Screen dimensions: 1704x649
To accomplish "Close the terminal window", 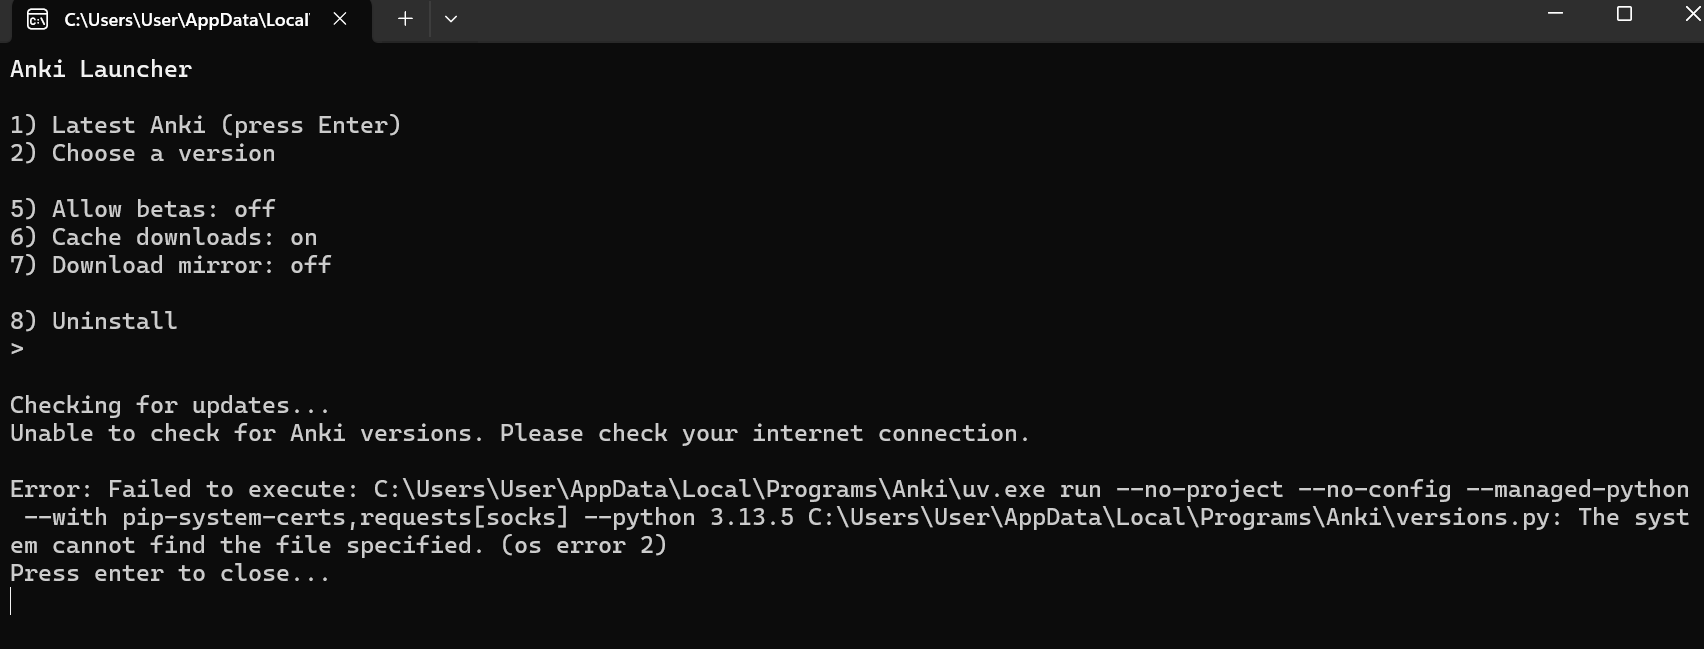I will pos(1692,14).
